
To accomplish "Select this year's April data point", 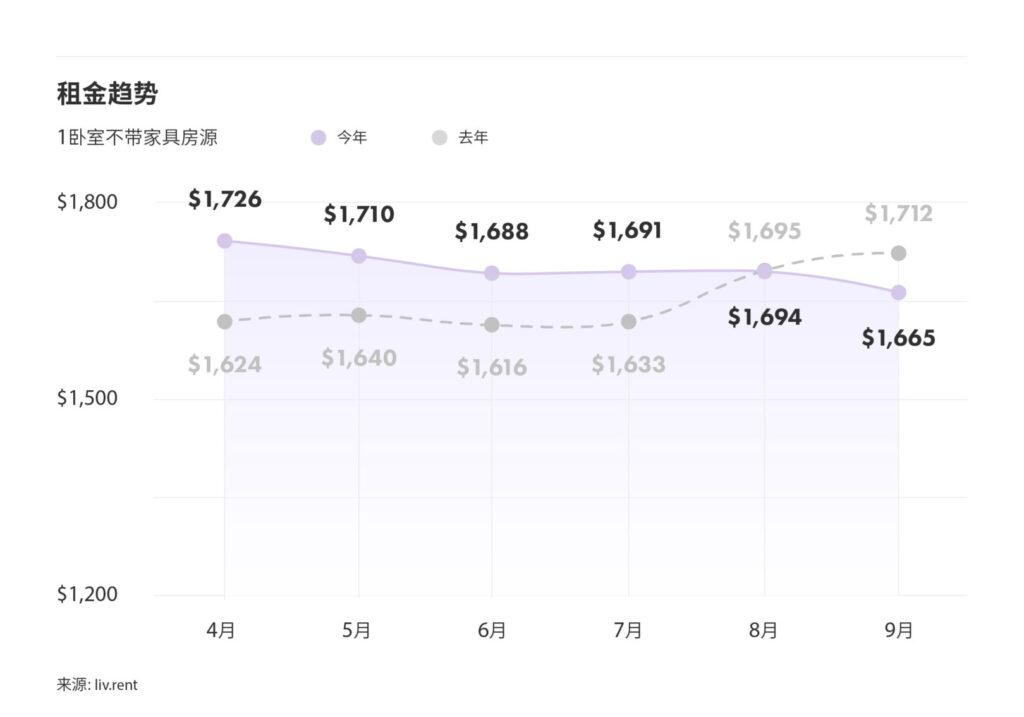I will point(224,241).
